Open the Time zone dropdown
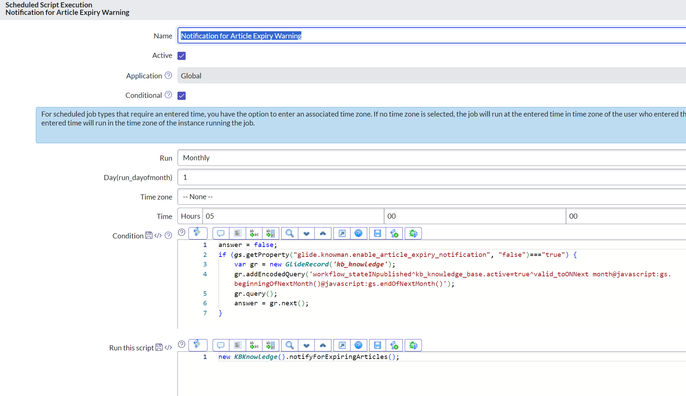Image resolution: width=686 pixels, height=396 pixels. click(431, 197)
